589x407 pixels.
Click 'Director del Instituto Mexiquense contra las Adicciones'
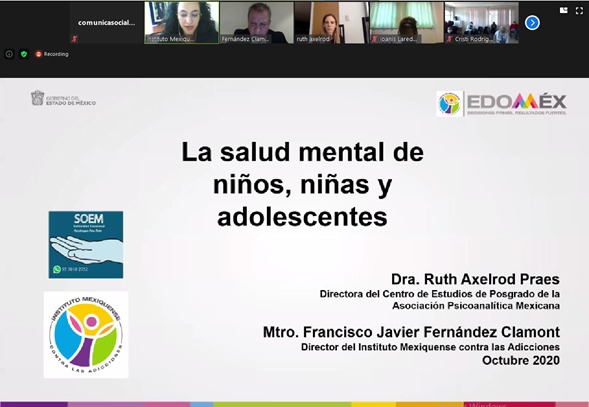point(430,347)
